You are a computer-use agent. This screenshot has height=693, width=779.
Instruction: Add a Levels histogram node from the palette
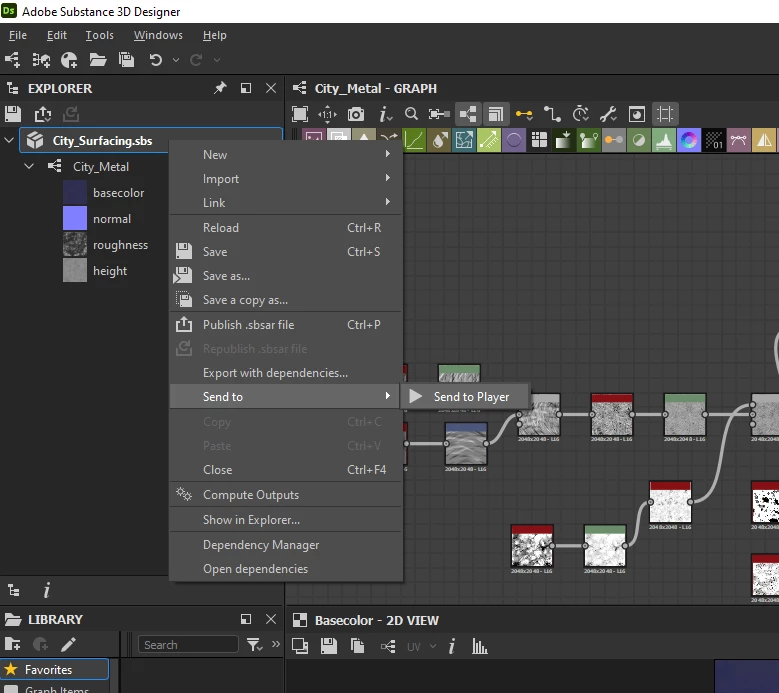click(x=664, y=141)
